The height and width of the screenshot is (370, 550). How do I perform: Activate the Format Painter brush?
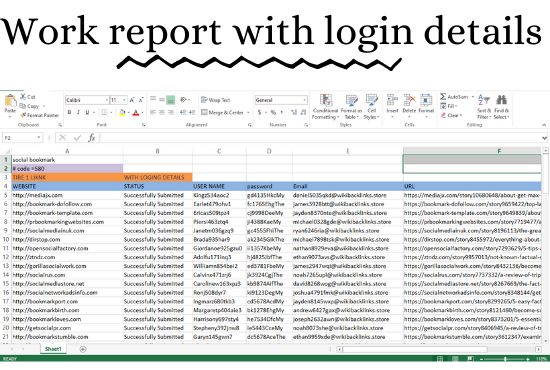pos(39,115)
